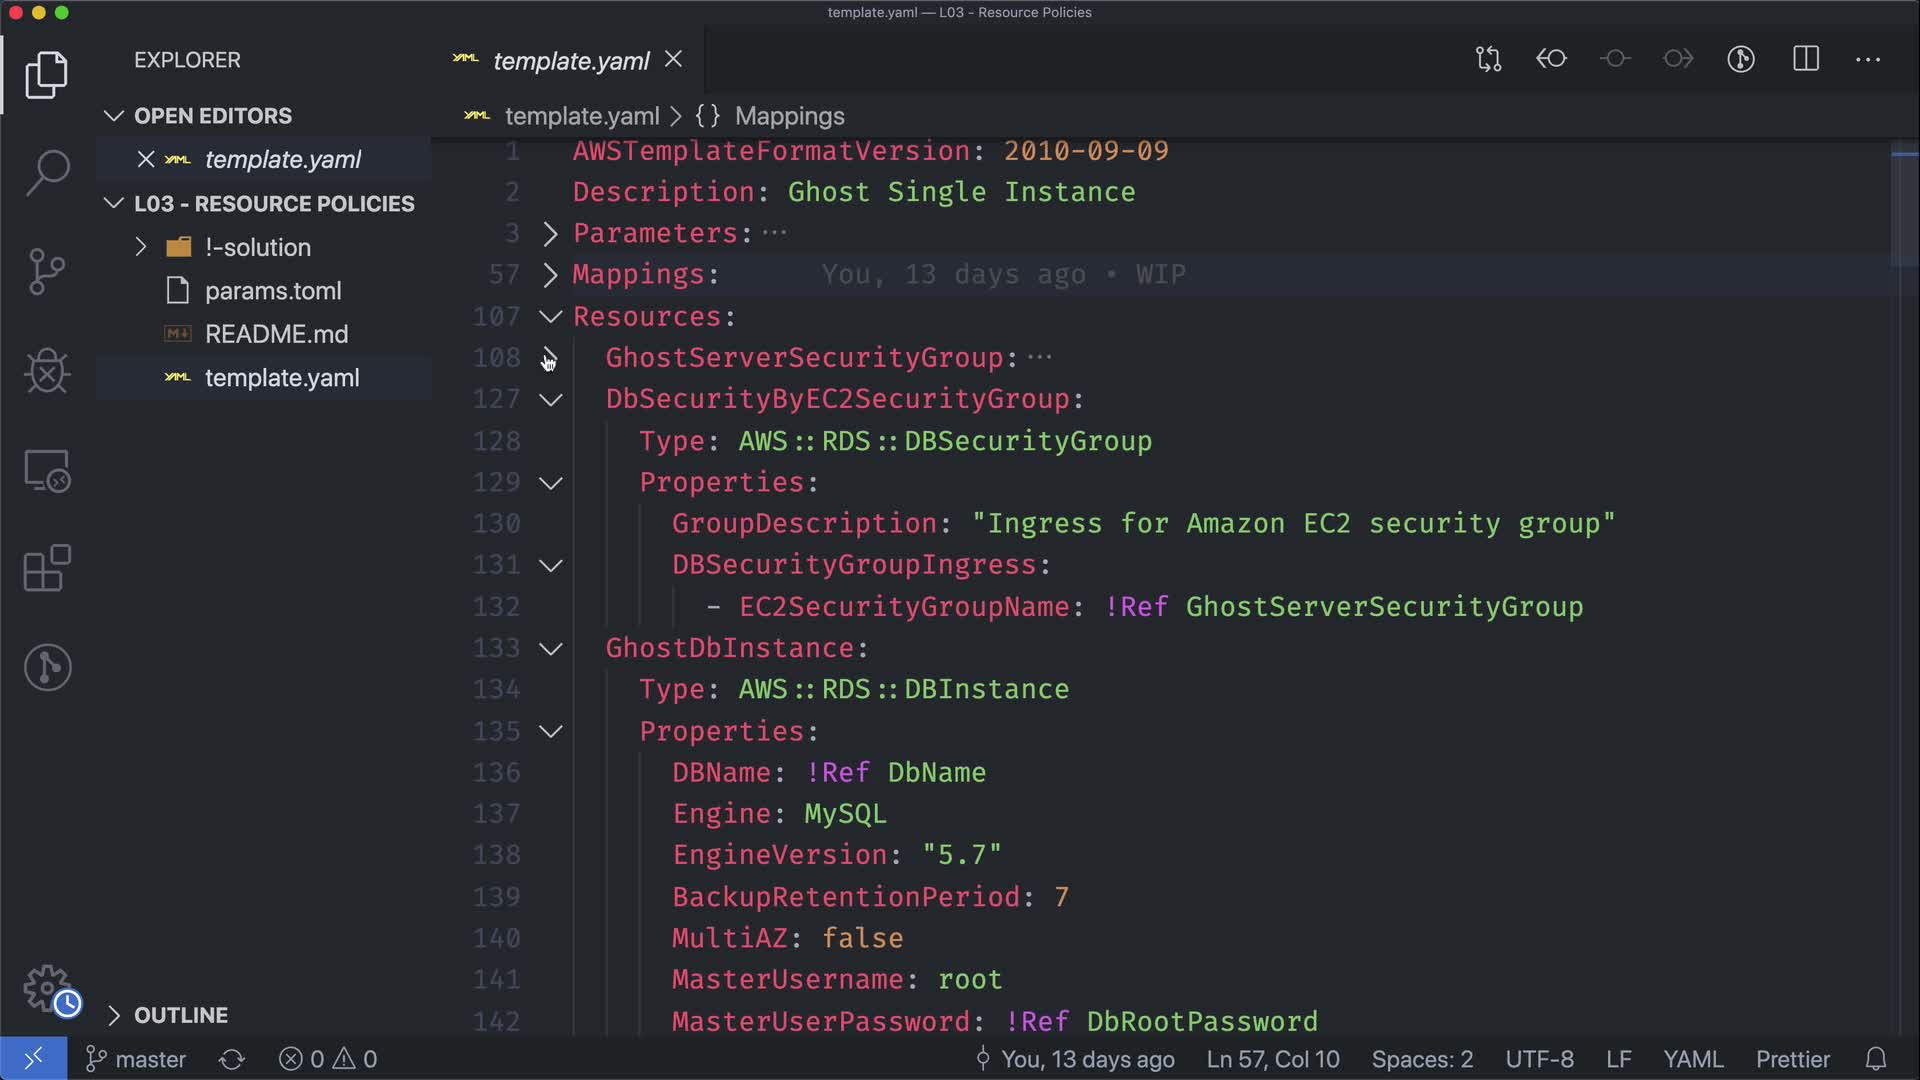Open the Source Control view
This screenshot has width=1920, height=1080.
click(x=47, y=271)
